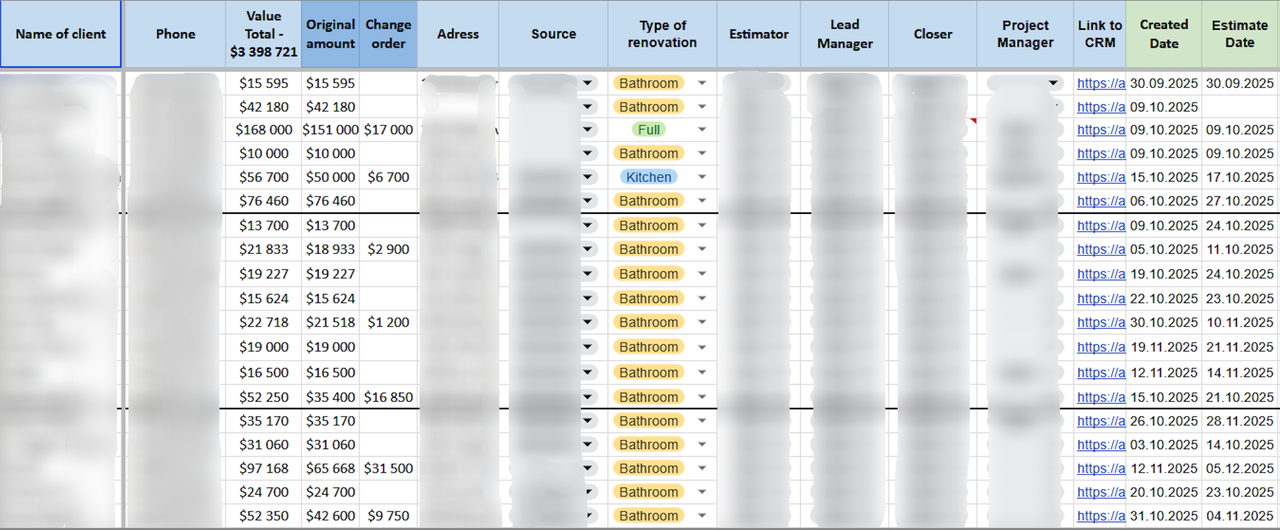
Task: Open Source dropdown arrow in $42 180 row
Action: point(588,107)
